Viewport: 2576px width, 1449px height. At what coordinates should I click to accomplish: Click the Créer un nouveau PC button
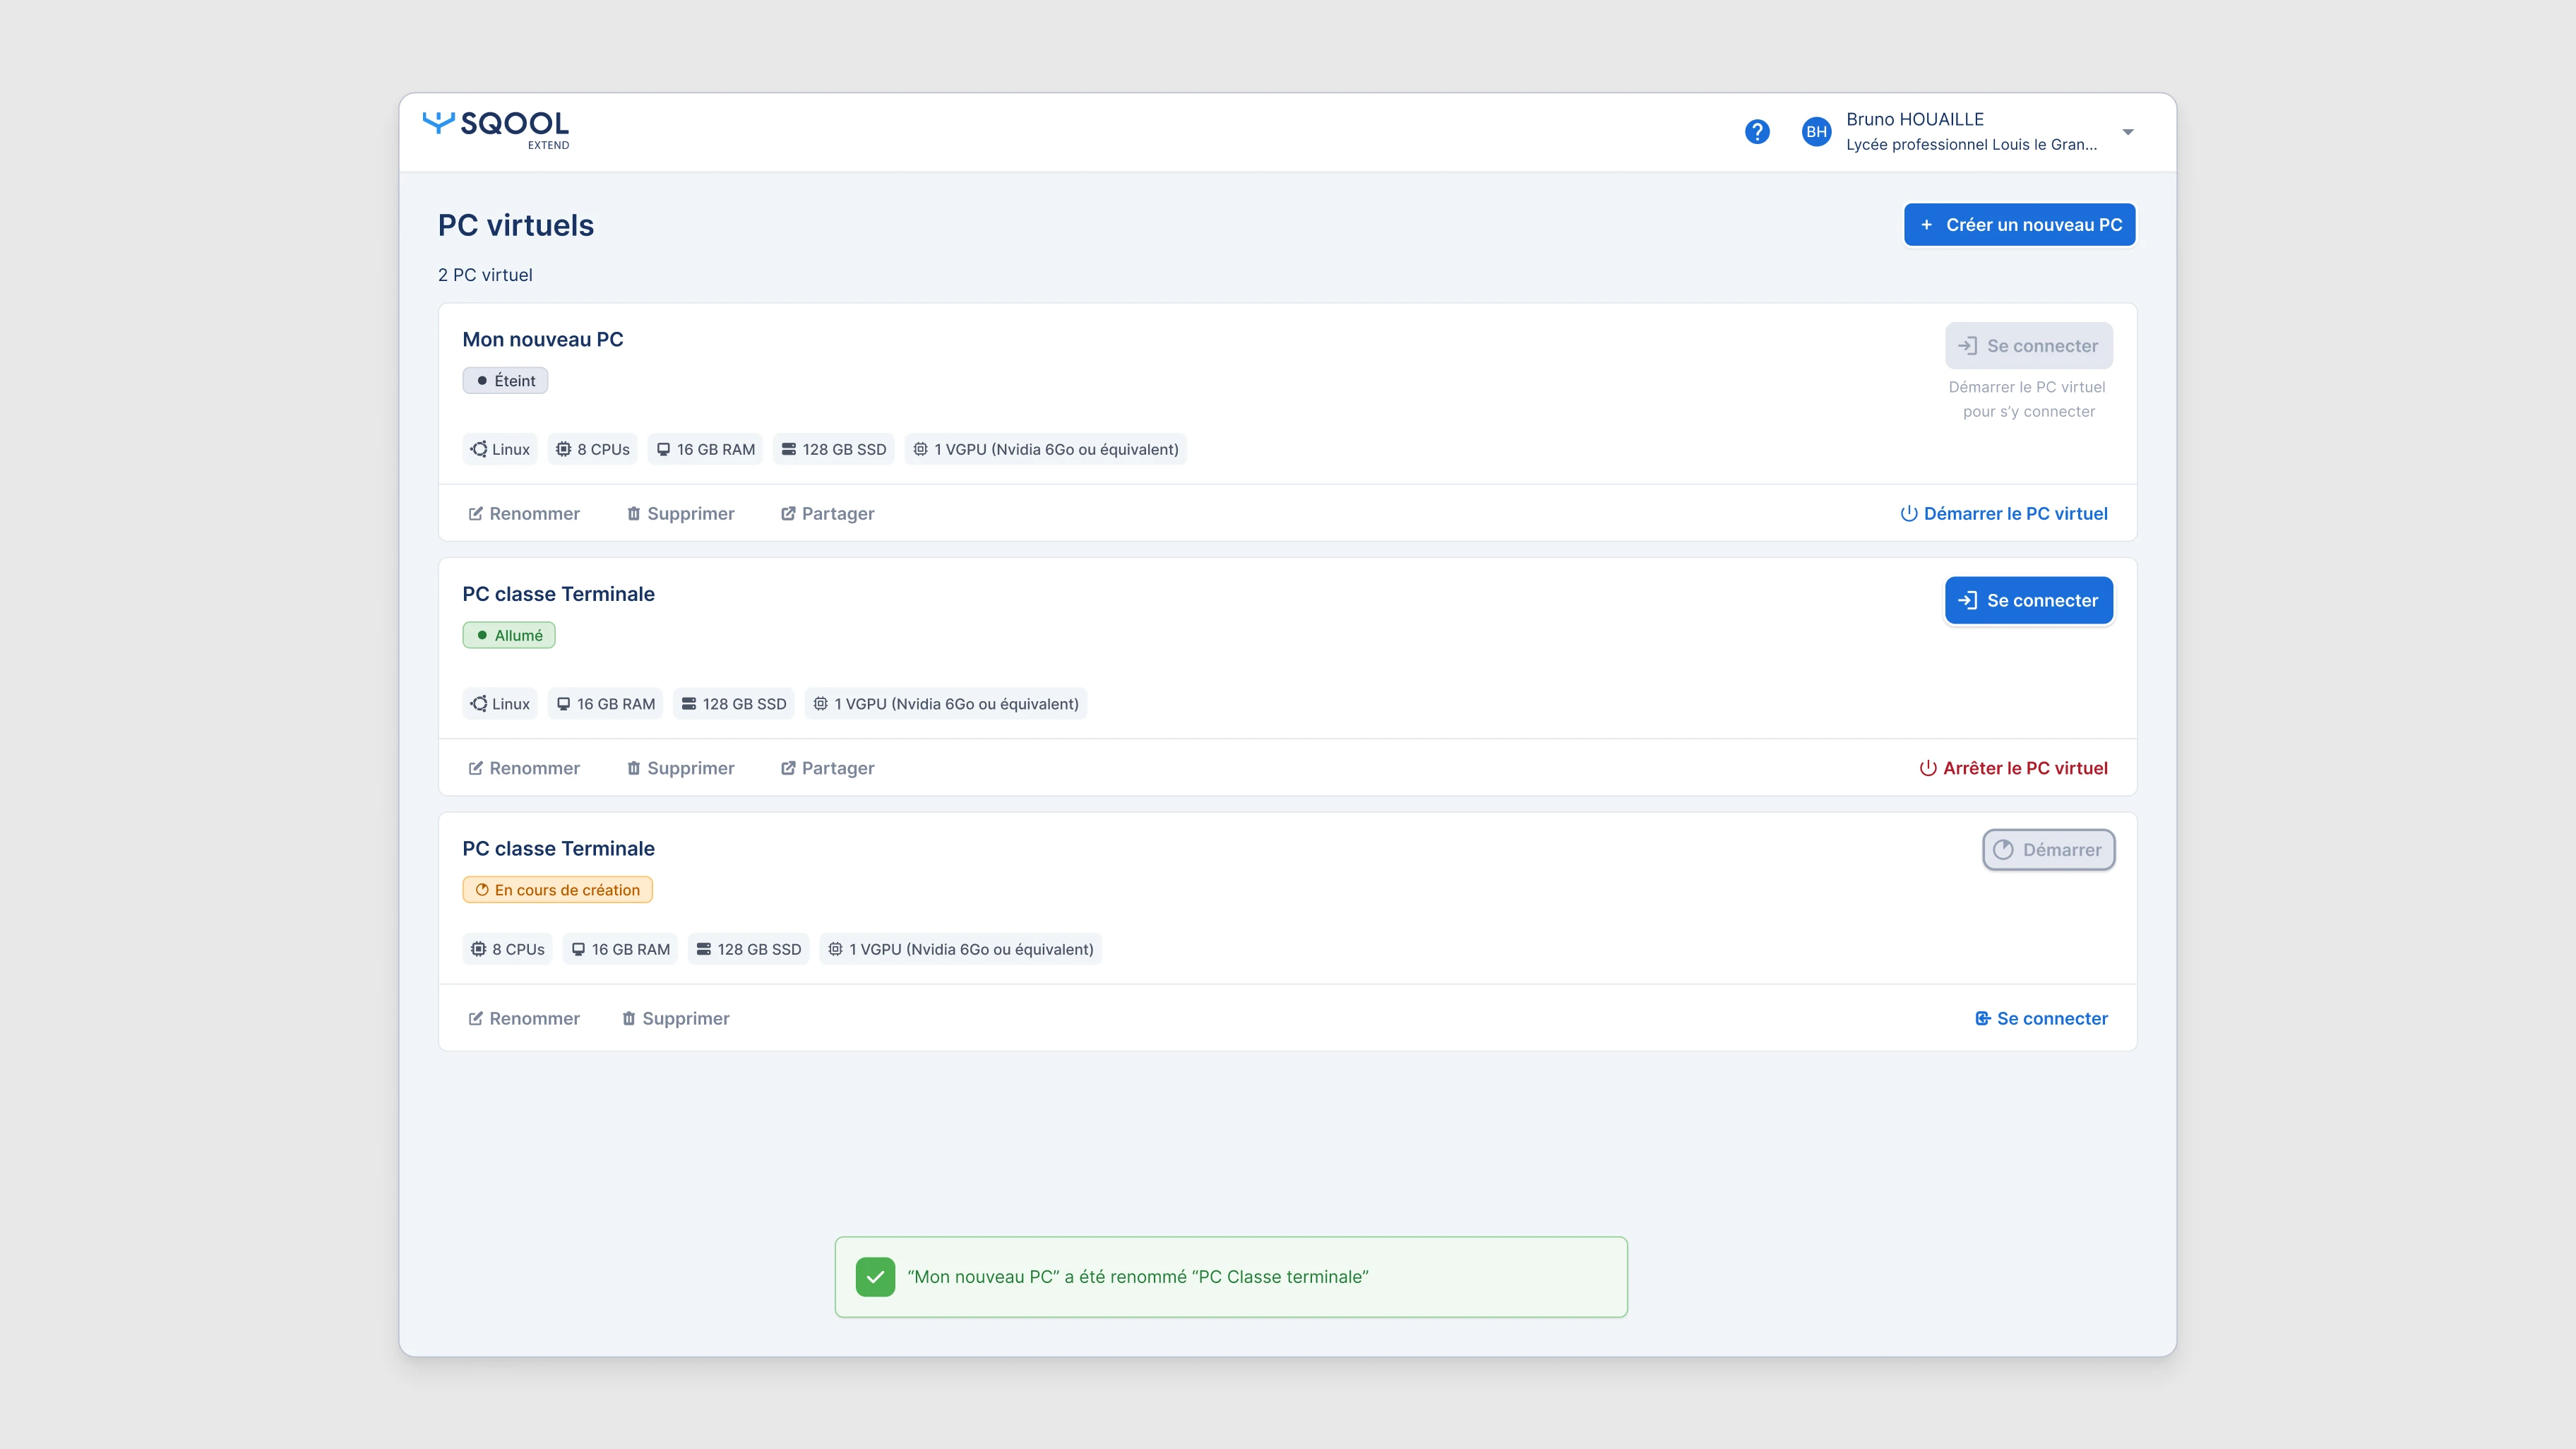coord(2019,224)
